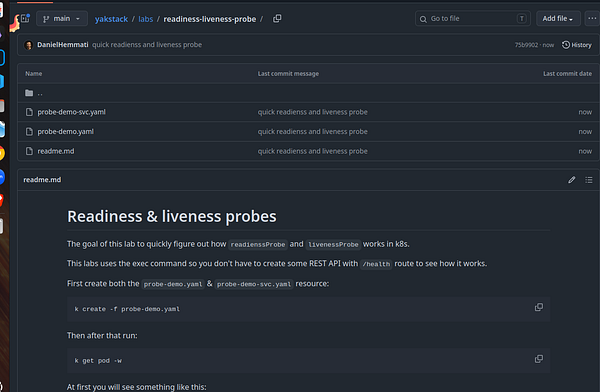Screen dimensions: 600x392
Task: Click the readme.md panel title
Action: point(42,180)
